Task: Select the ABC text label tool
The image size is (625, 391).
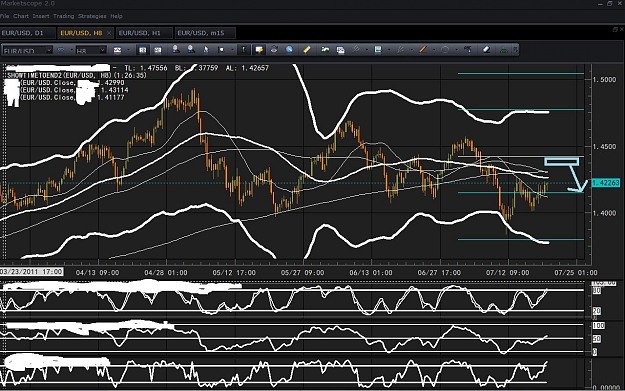Action: (x=468, y=49)
